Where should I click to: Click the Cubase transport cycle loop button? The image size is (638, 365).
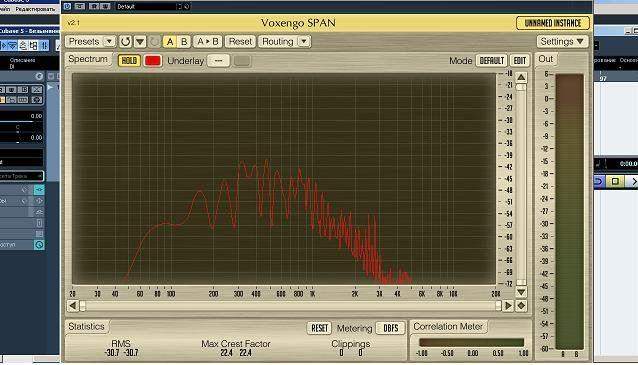click(599, 181)
